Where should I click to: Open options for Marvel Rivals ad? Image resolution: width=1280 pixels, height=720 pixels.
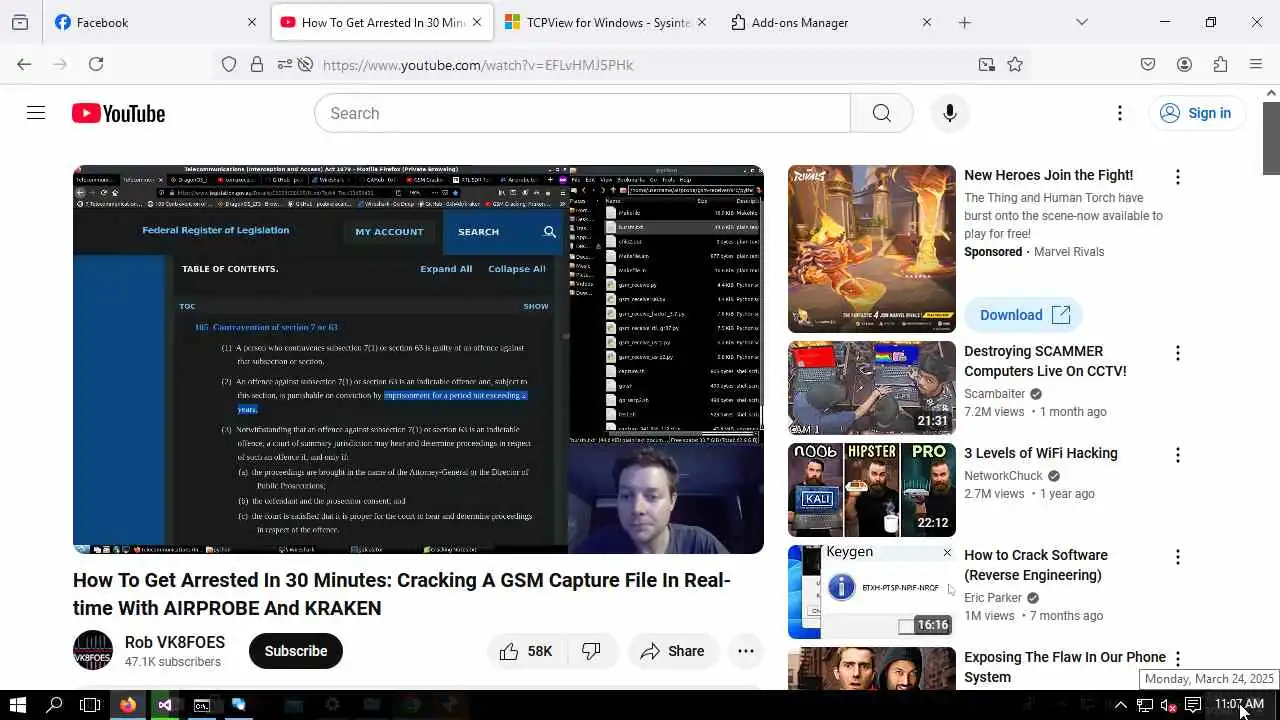(x=1177, y=177)
